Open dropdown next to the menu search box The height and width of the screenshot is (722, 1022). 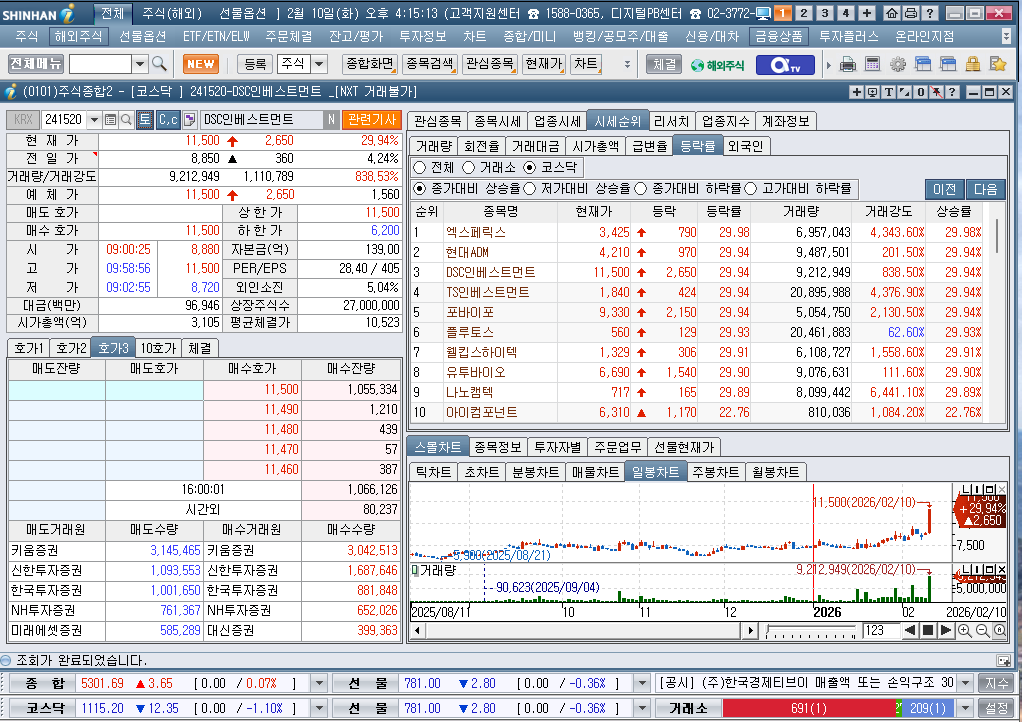tap(140, 64)
